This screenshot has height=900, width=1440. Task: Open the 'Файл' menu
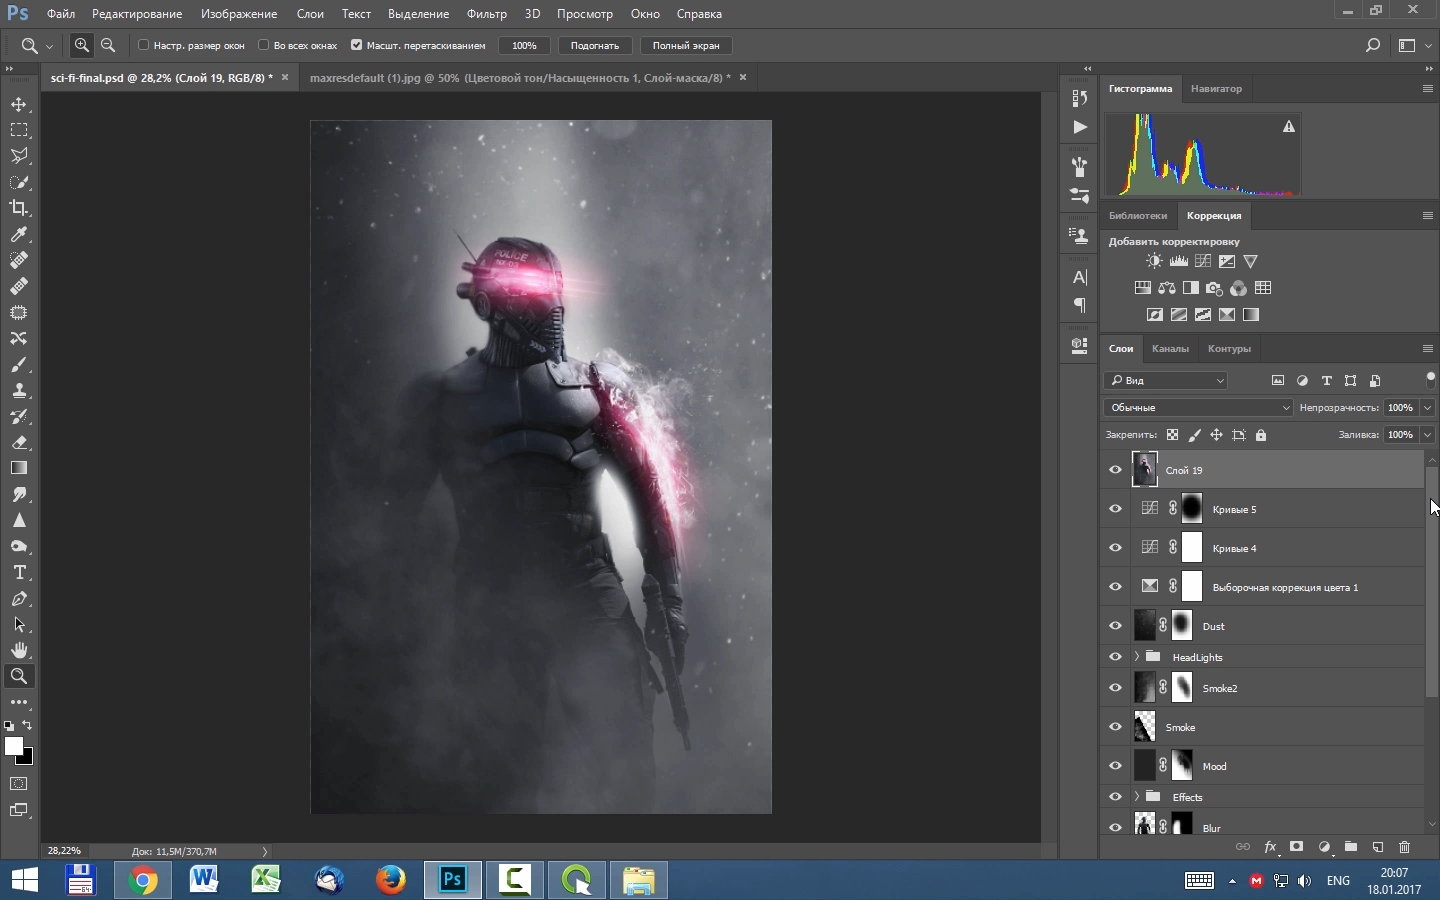click(61, 14)
